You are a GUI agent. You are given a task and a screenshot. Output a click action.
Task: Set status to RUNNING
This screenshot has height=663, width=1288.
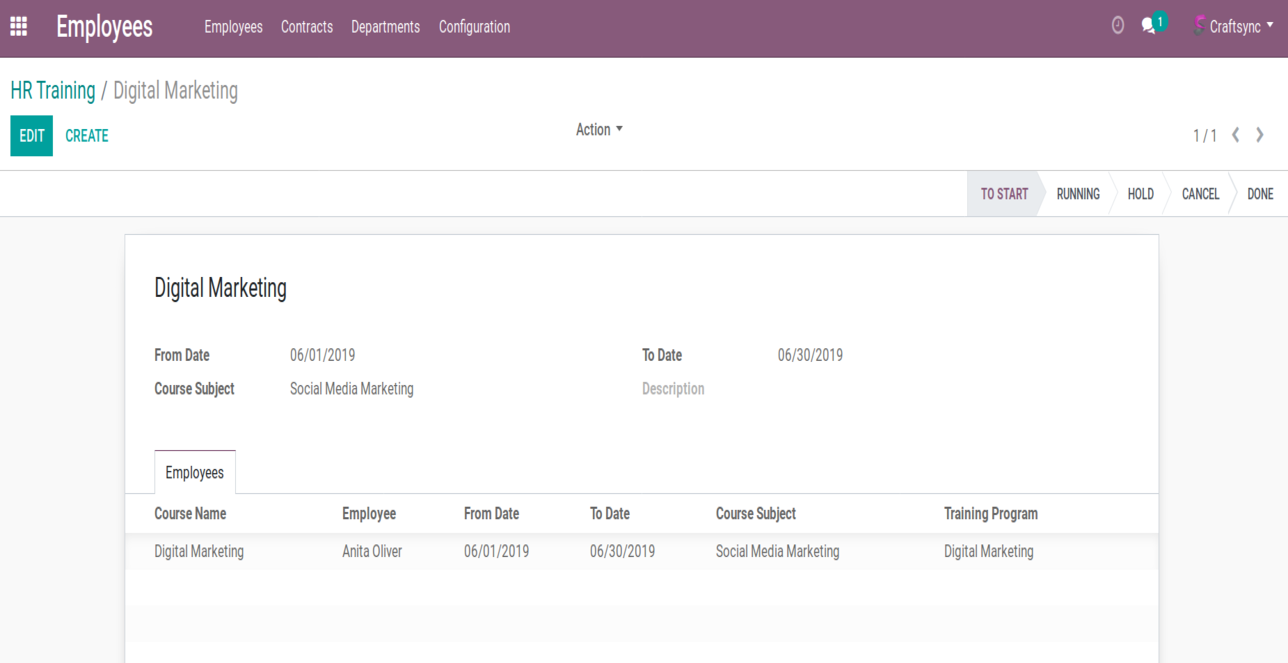pos(1077,194)
